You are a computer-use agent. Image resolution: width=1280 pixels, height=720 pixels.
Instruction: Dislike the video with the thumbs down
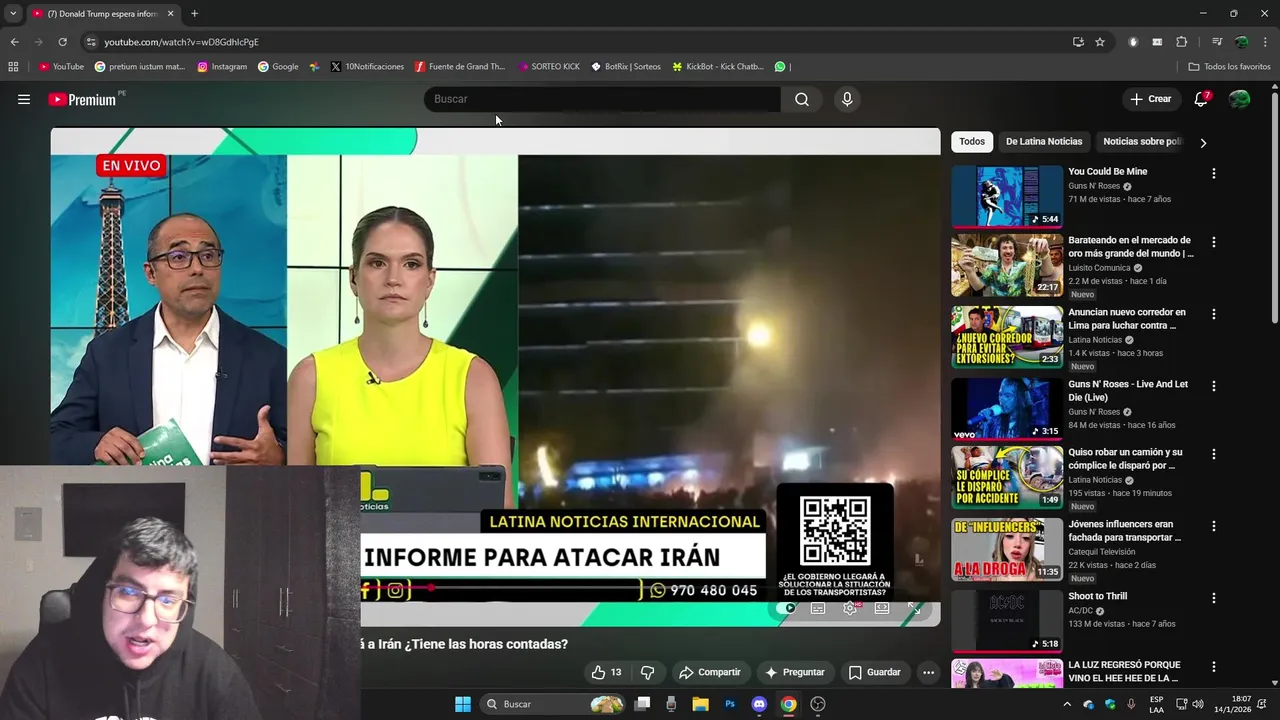[647, 672]
